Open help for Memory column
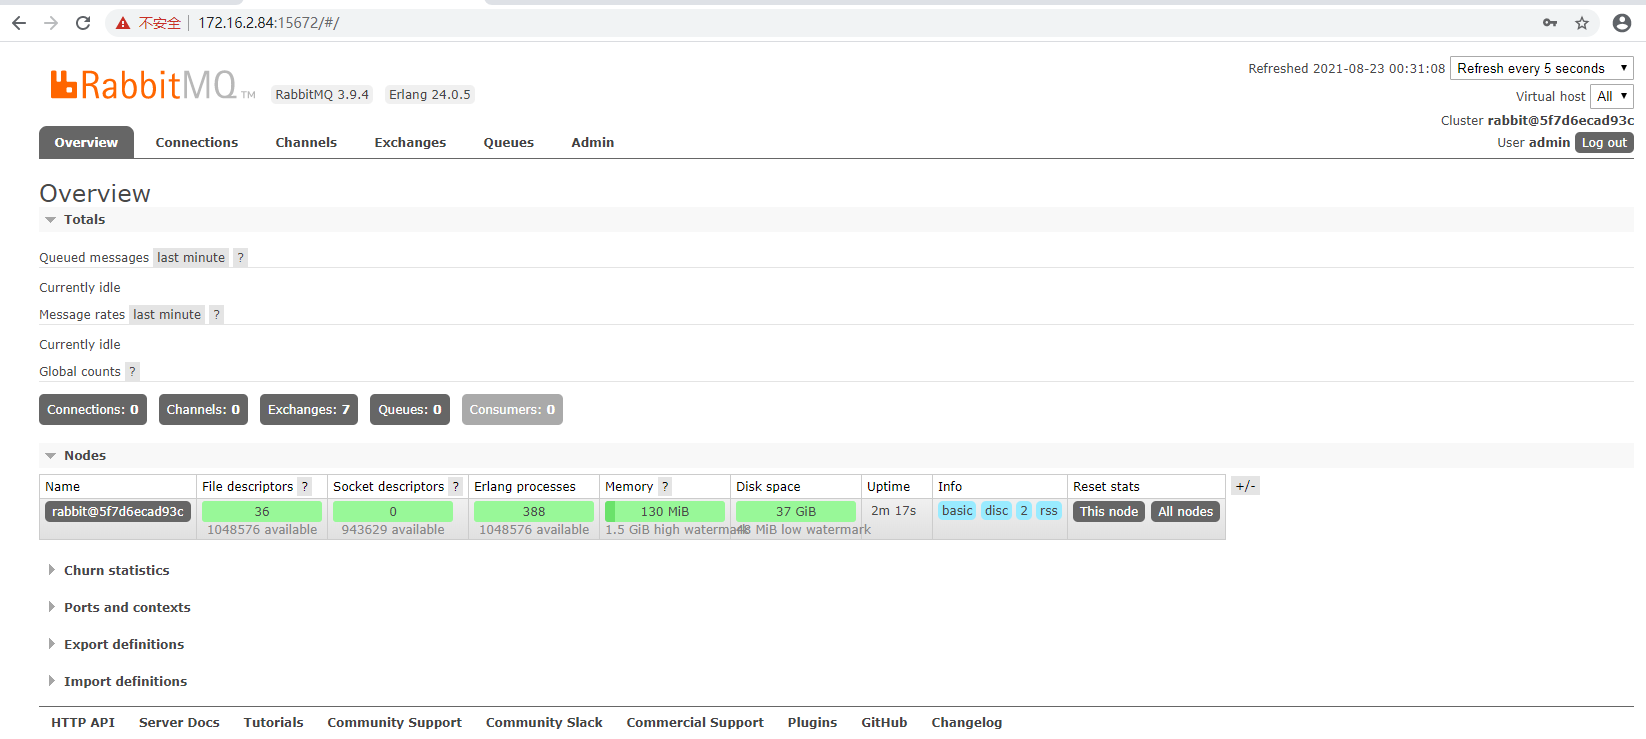The width and height of the screenshot is (1646, 739). tap(665, 487)
